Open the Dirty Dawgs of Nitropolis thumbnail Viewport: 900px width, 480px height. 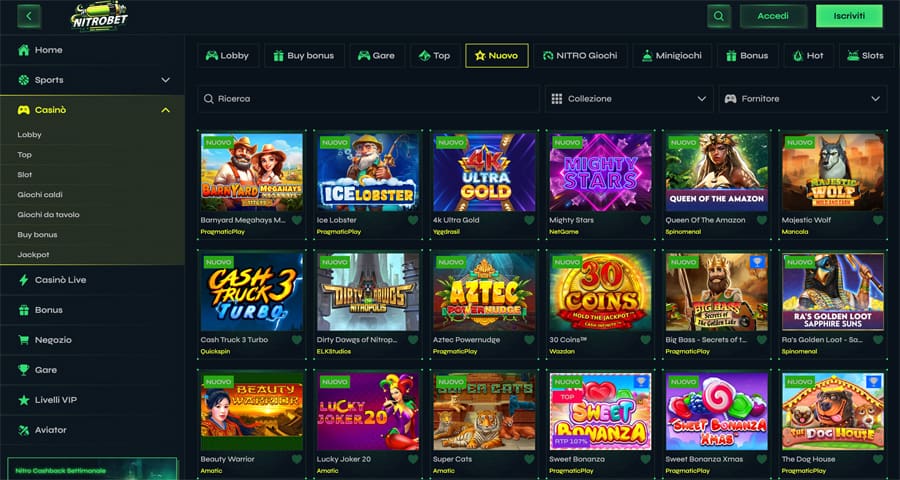368,292
